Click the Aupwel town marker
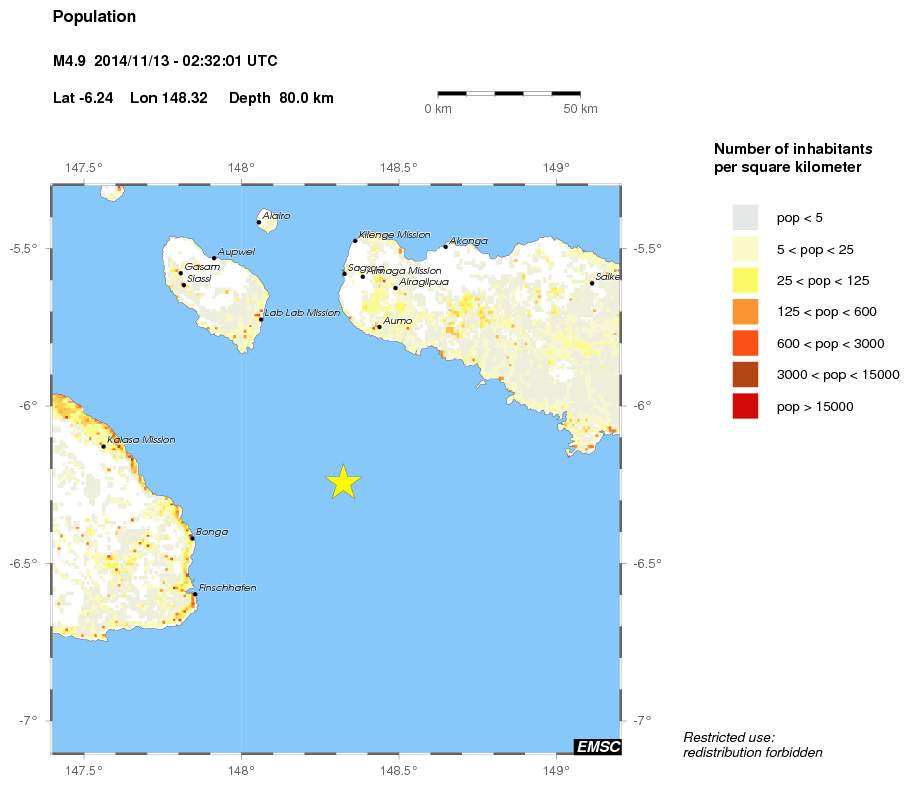The height and width of the screenshot is (785, 910). 214,258
